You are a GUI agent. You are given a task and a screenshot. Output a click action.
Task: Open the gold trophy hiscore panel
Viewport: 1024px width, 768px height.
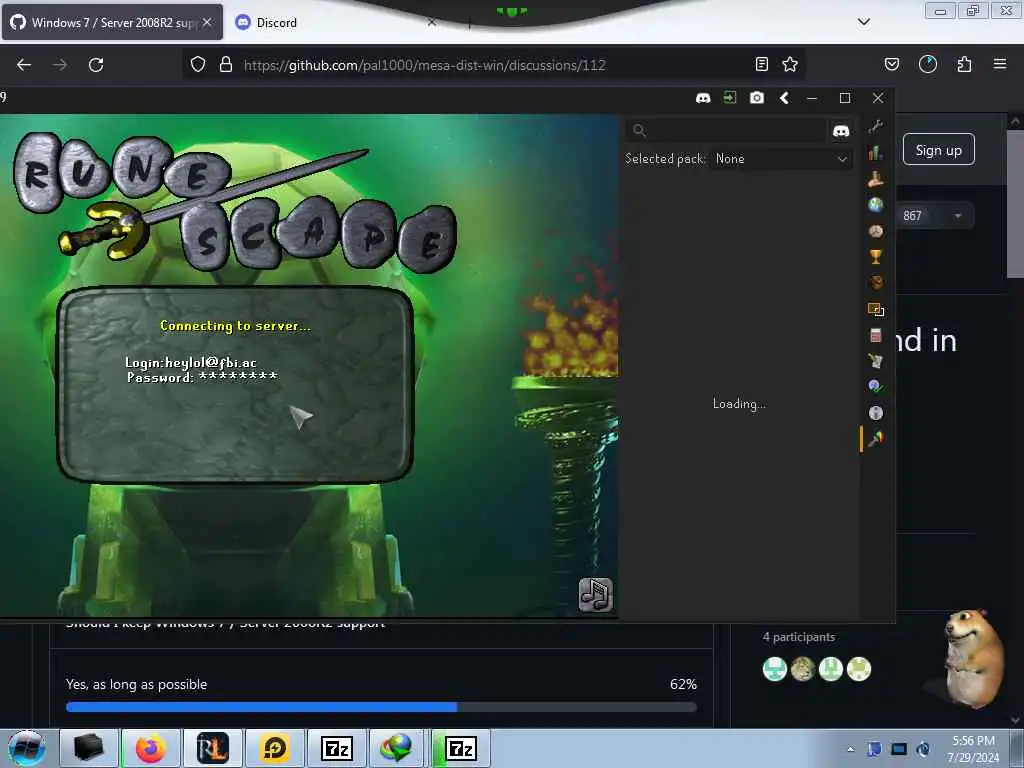876,257
